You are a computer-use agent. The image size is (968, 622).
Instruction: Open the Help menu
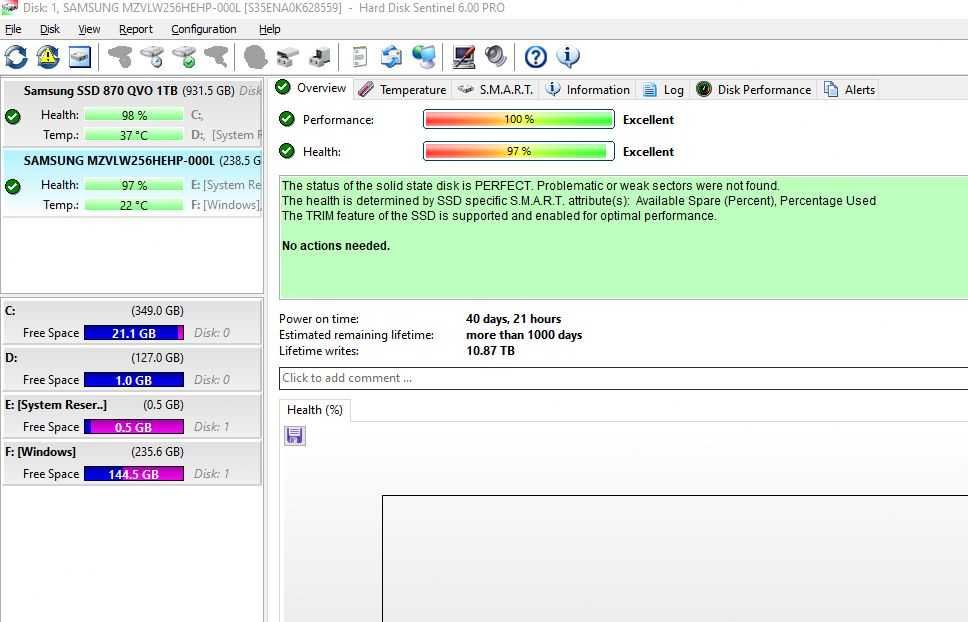pyautogui.click(x=269, y=29)
